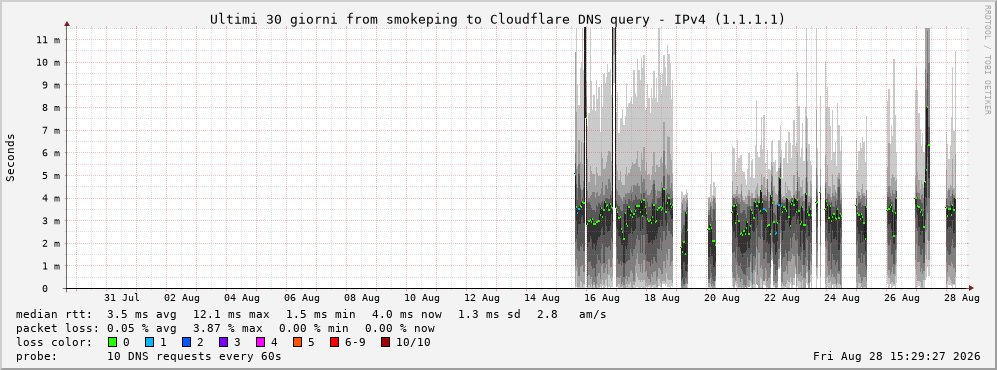Click the dark red 10/10 loss swatch
The height and width of the screenshot is (370, 997).
coord(385,342)
